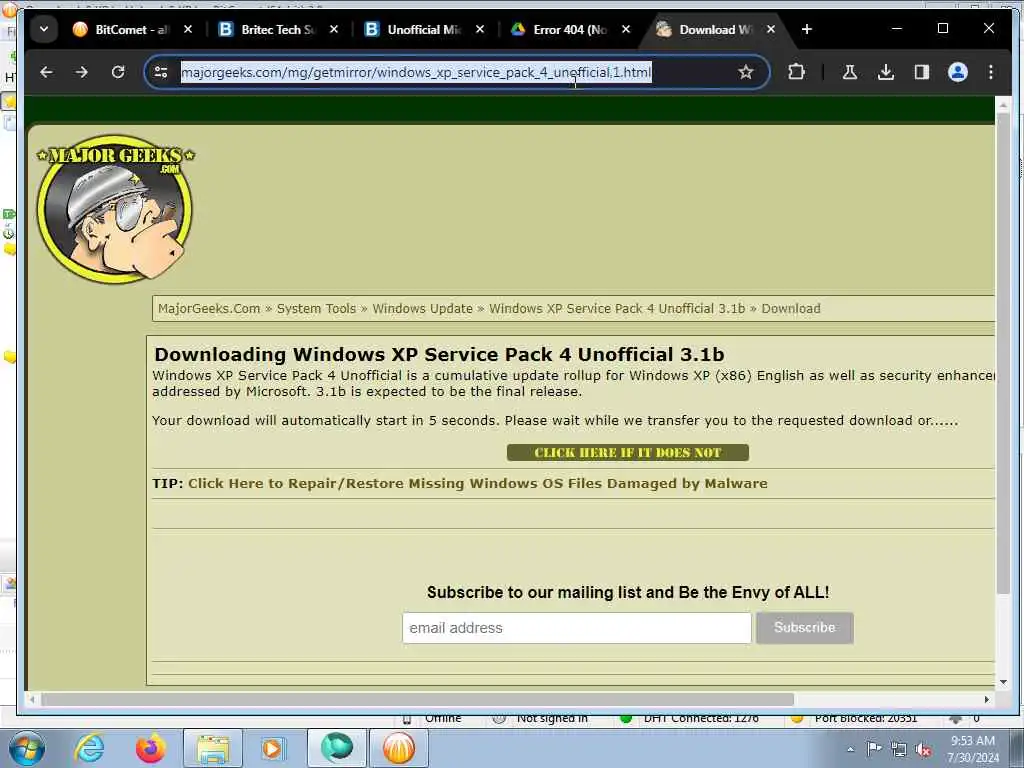
Task: Switch to the green globe browser taskbar app
Action: 336,748
